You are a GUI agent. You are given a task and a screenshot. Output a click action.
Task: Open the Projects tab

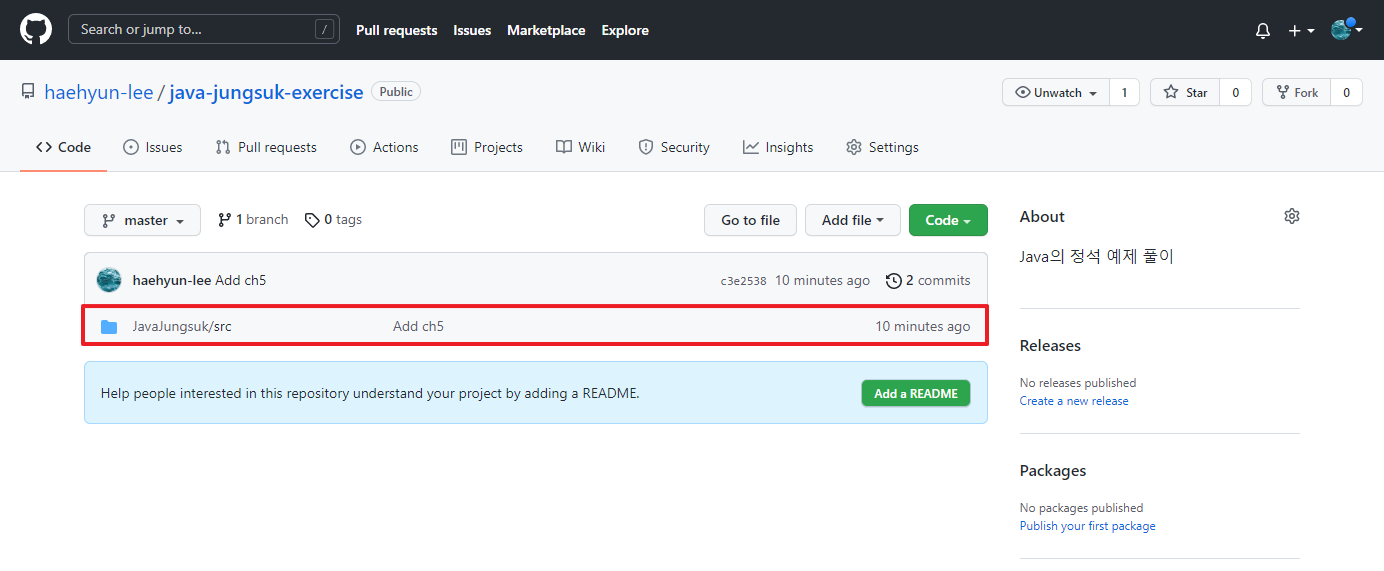(x=487, y=147)
